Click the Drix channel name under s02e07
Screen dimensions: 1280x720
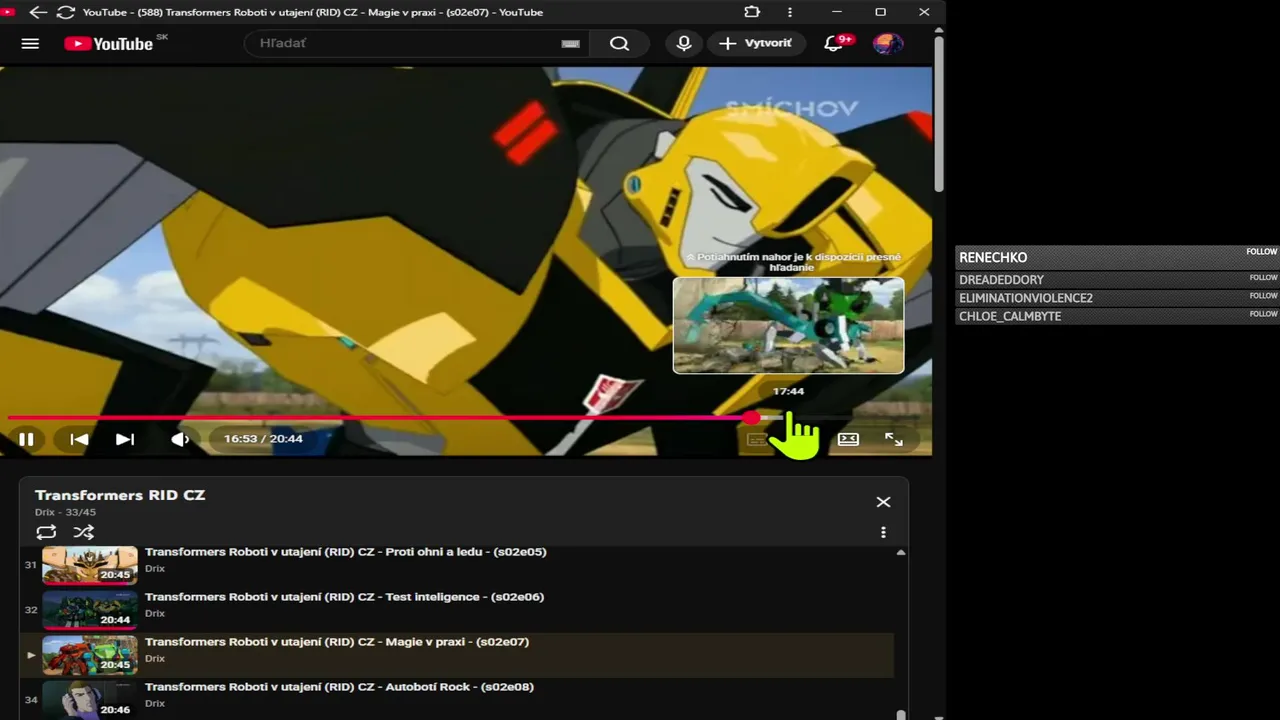(155, 659)
